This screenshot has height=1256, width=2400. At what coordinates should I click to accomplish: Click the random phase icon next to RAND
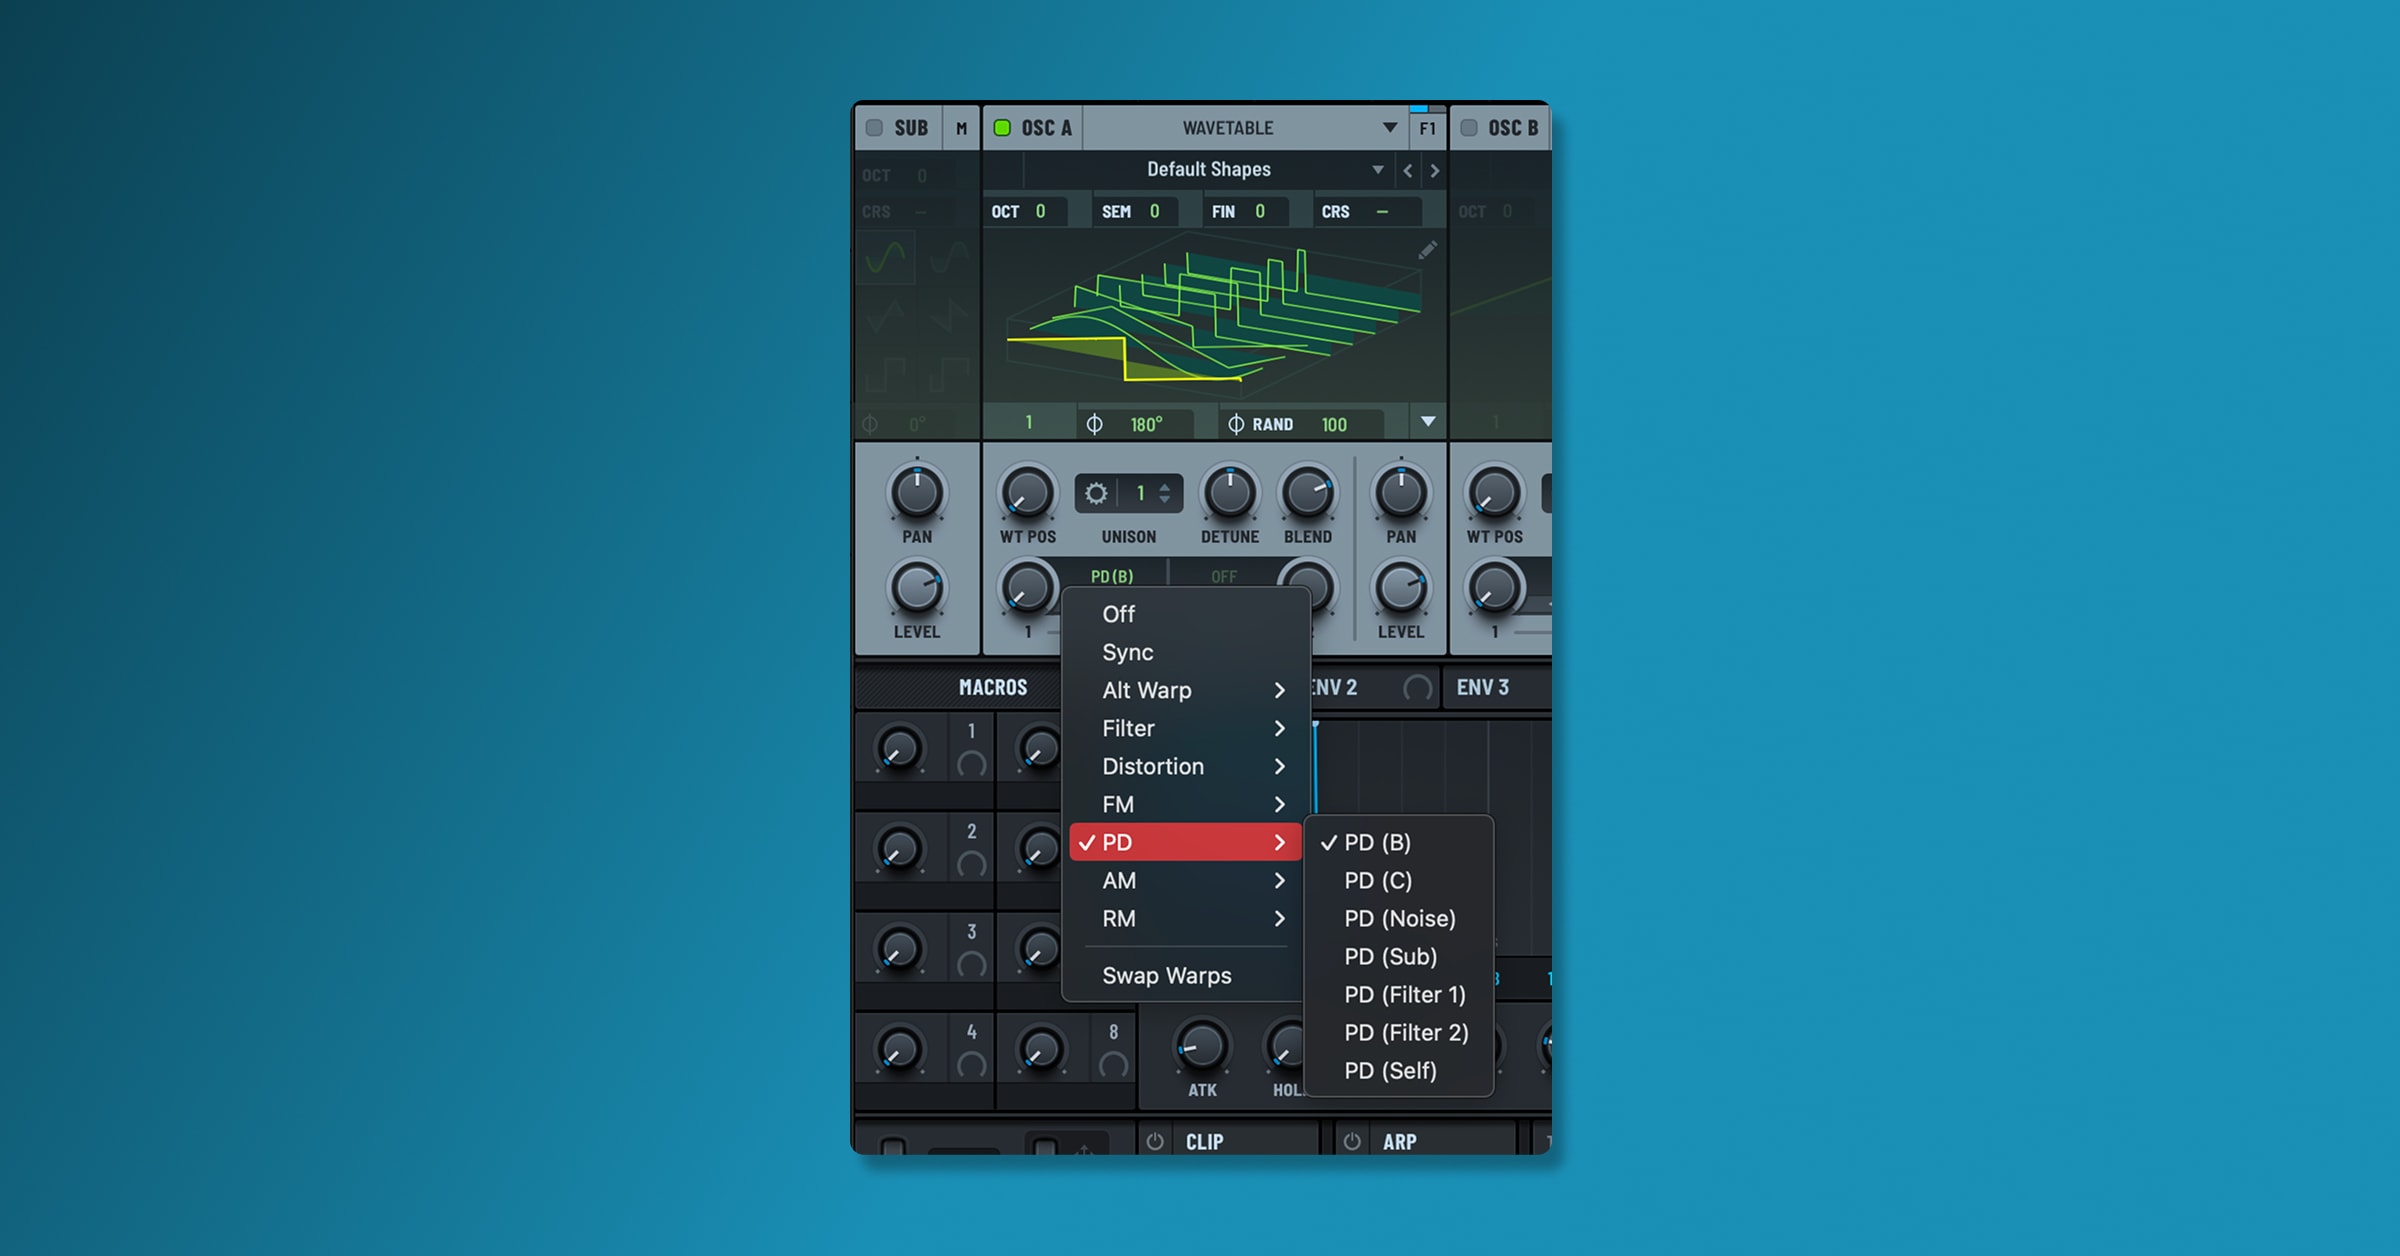(1236, 424)
